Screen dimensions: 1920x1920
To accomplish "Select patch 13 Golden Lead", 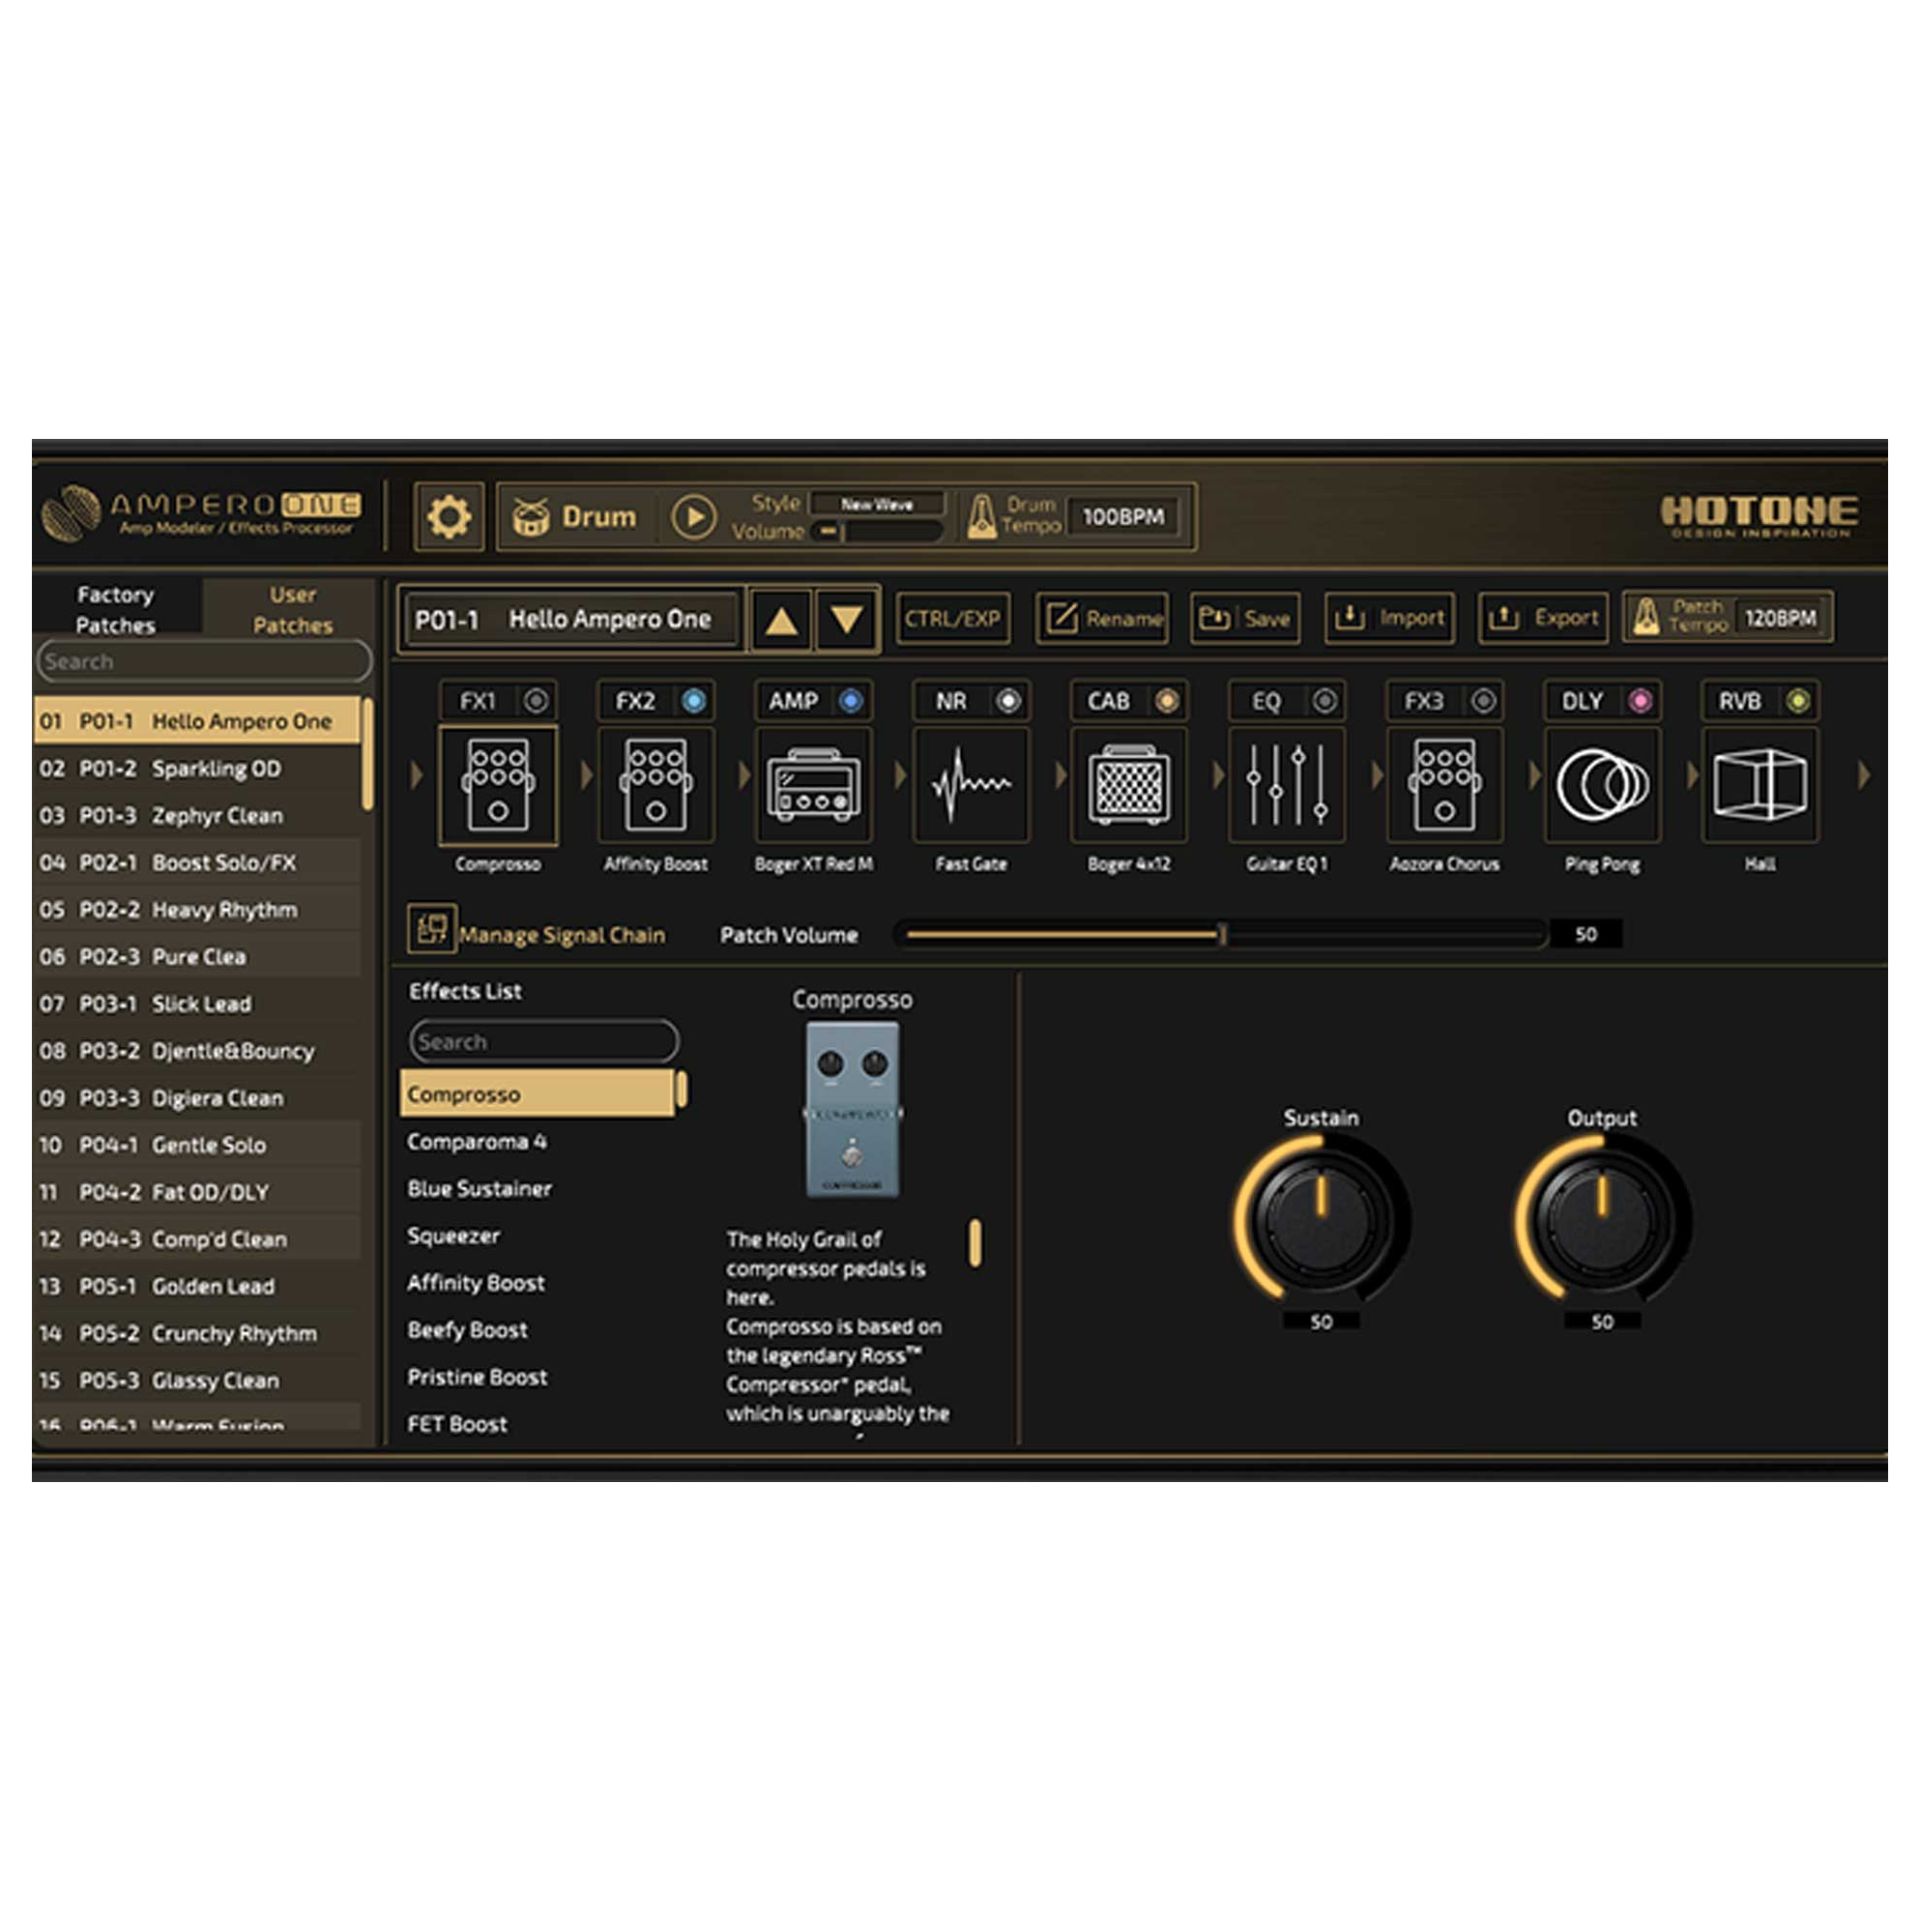I will (x=198, y=1286).
